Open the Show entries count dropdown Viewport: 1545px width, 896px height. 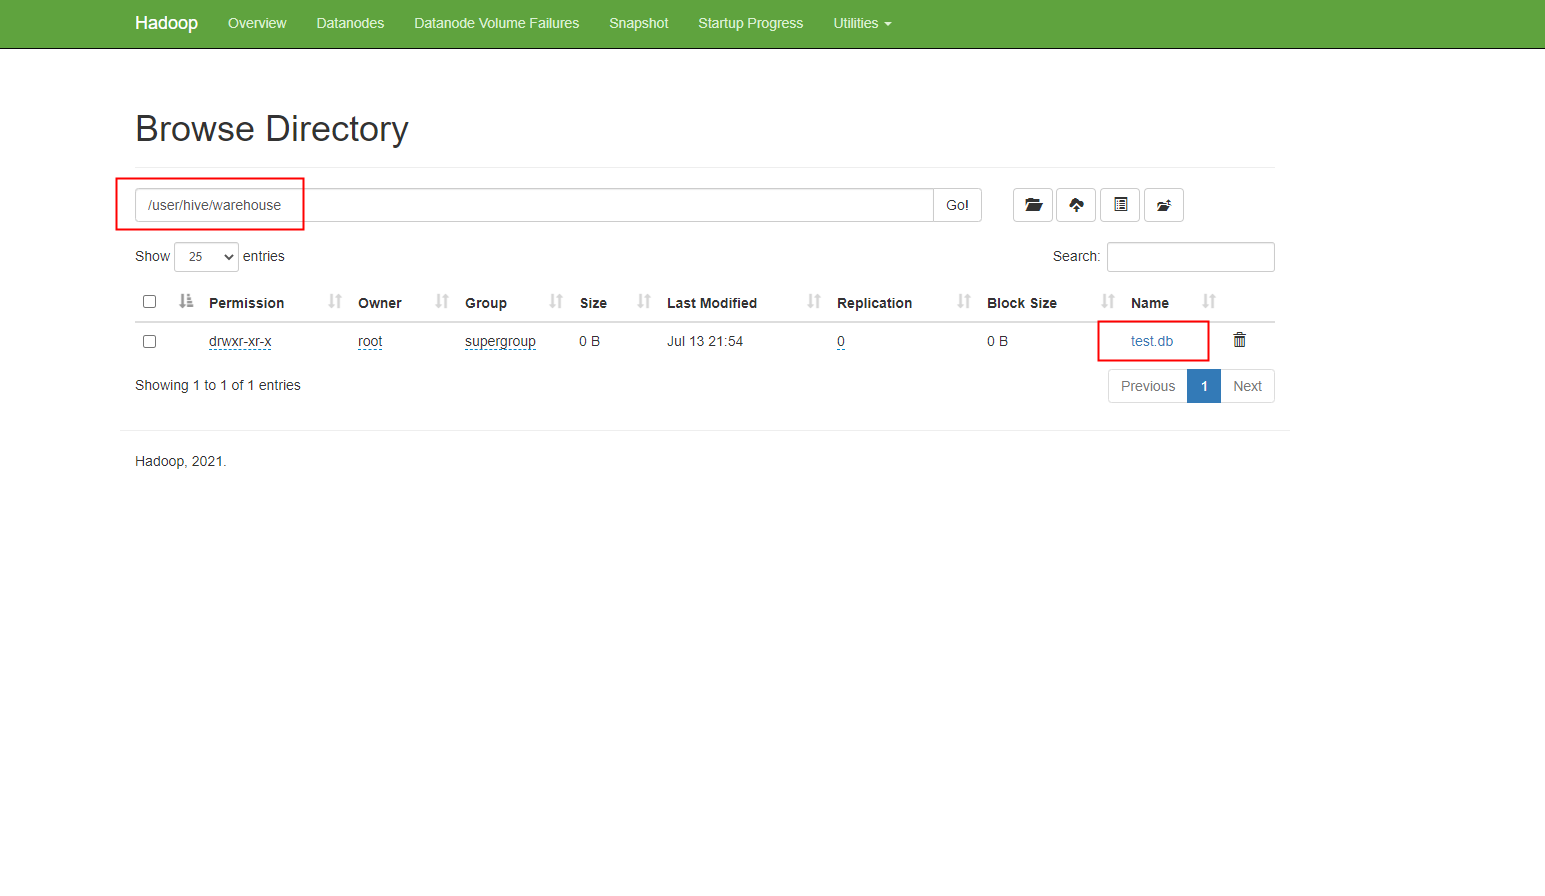[206, 257]
